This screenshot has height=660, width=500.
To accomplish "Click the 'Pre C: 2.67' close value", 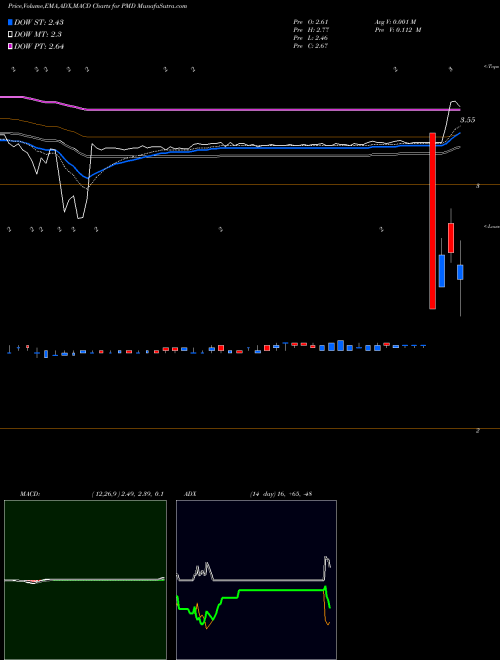I will (311, 46).
